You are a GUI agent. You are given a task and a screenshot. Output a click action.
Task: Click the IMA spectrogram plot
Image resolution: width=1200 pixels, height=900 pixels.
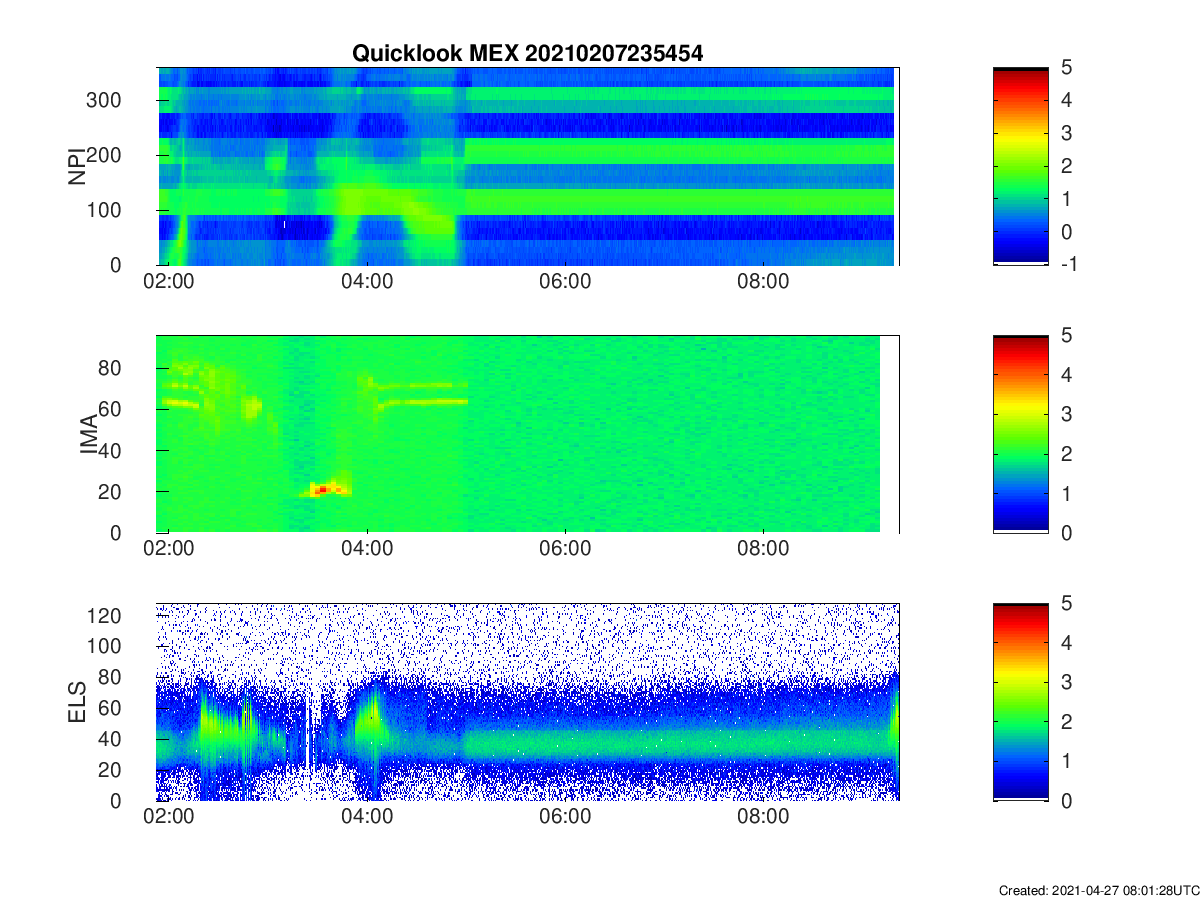pyautogui.click(x=528, y=434)
